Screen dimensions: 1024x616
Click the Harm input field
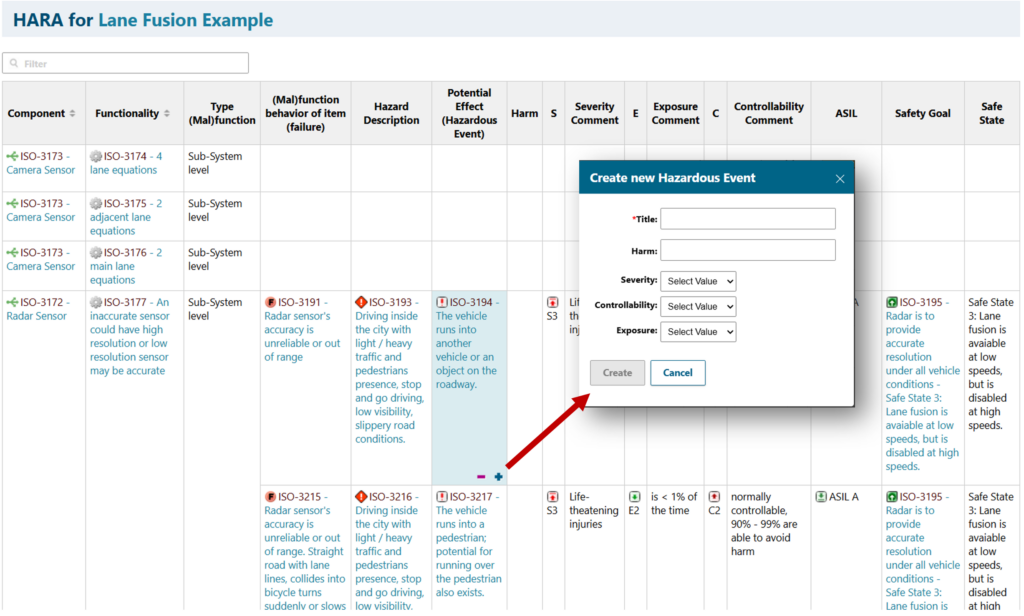point(748,250)
